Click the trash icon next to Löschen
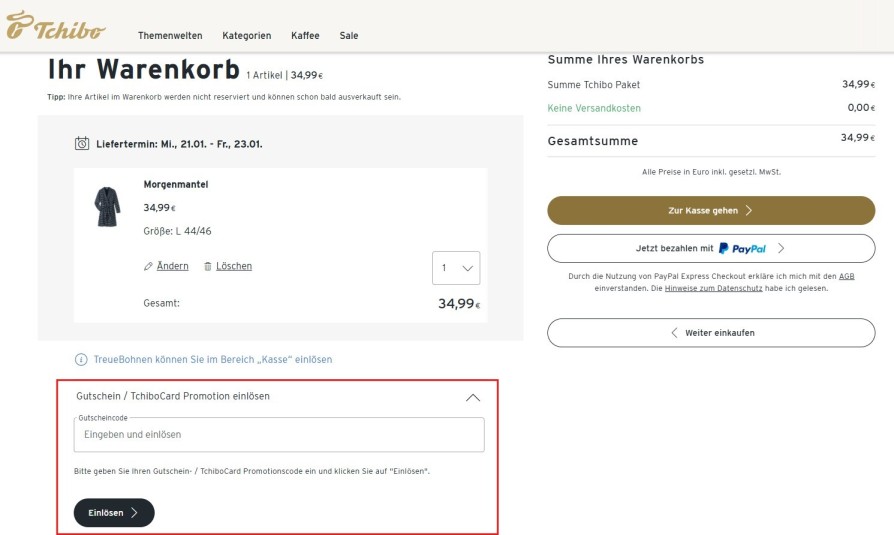Viewport: 894px width, 535px height. pyautogui.click(x=208, y=266)
